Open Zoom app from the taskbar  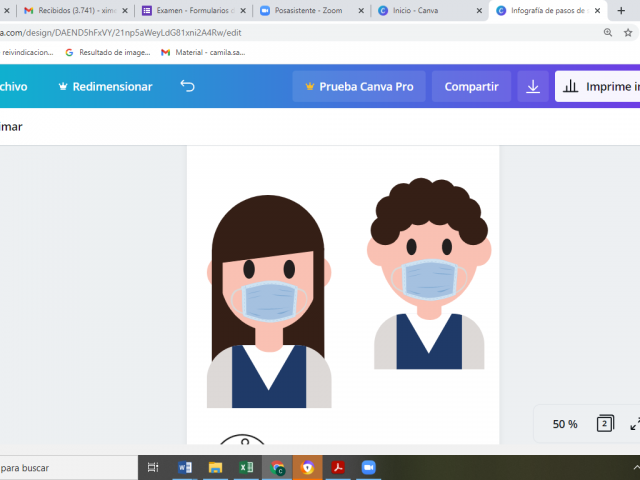pos(368,467)
